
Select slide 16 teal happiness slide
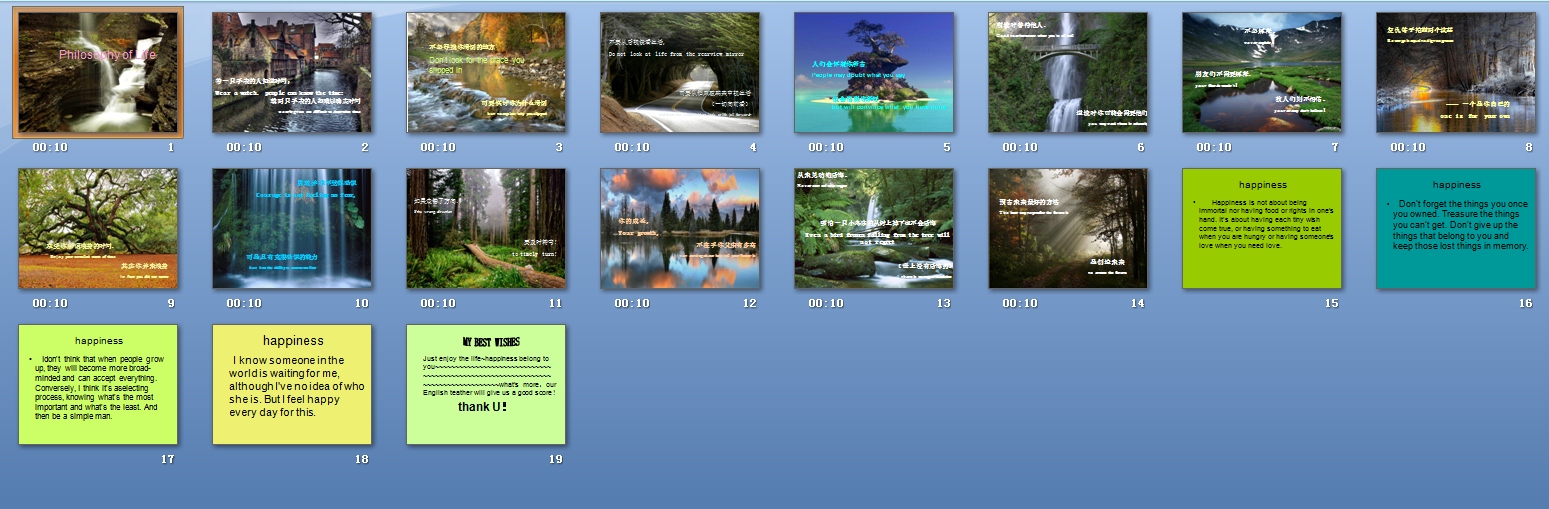pyautogui.click(x=1456, y=228)
